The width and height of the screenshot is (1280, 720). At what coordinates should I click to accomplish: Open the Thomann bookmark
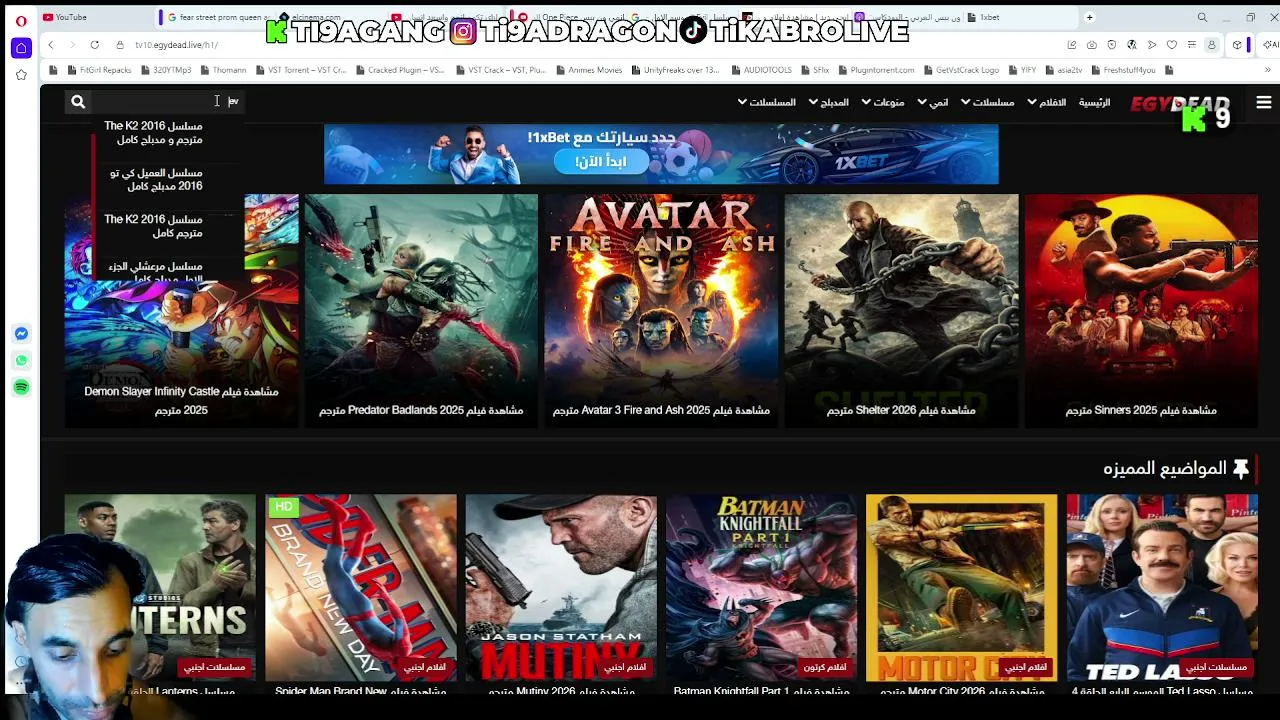click(x=223, y=70)
